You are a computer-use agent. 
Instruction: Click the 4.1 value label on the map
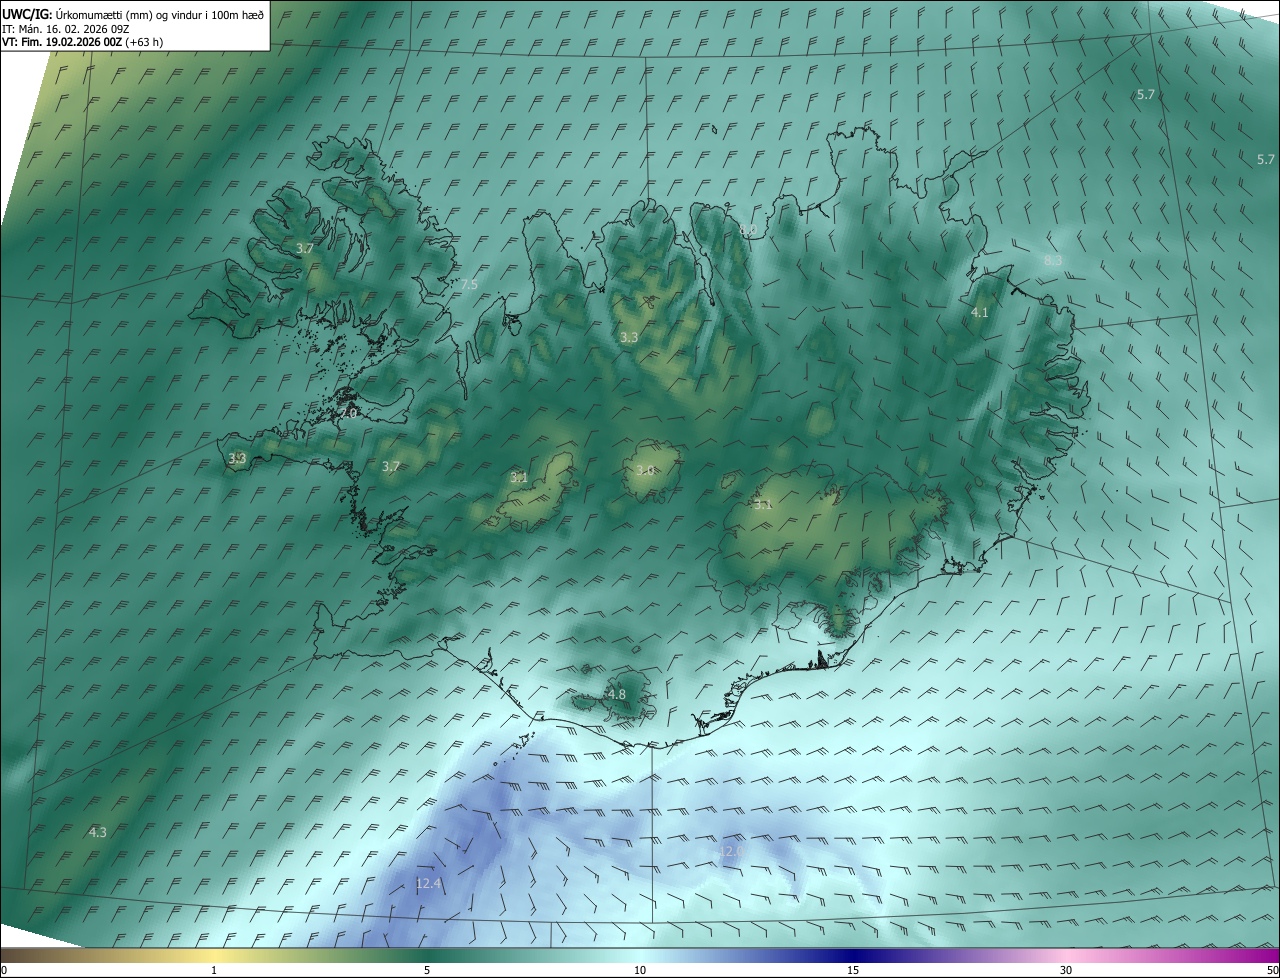(x=980, y=313)
